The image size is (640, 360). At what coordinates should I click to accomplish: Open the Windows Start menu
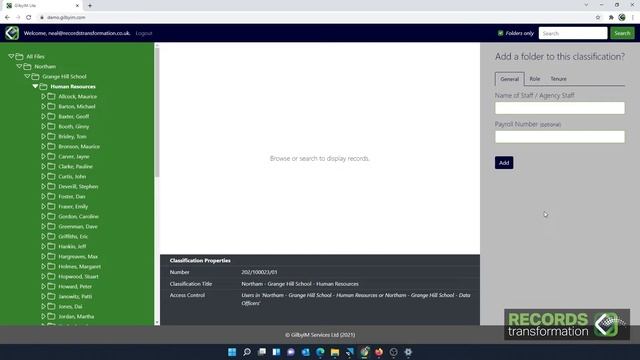pyautogui.click(x=232, y=352)
